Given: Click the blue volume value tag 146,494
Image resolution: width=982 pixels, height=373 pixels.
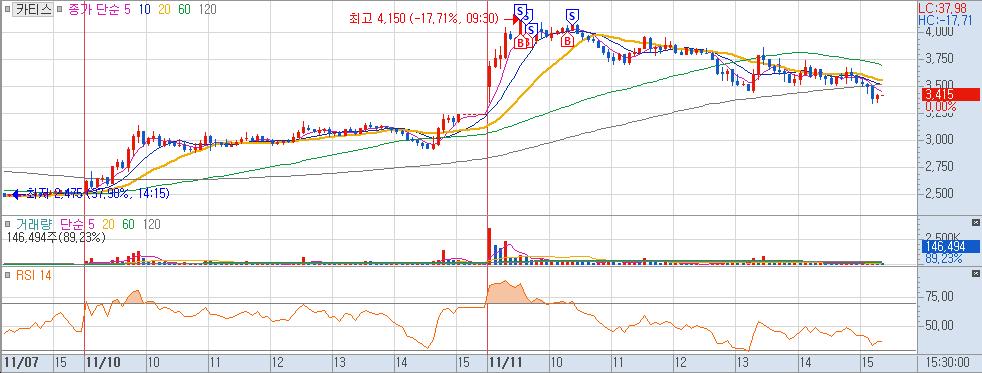Looking at the screenshot, I should tap(951, 247).
